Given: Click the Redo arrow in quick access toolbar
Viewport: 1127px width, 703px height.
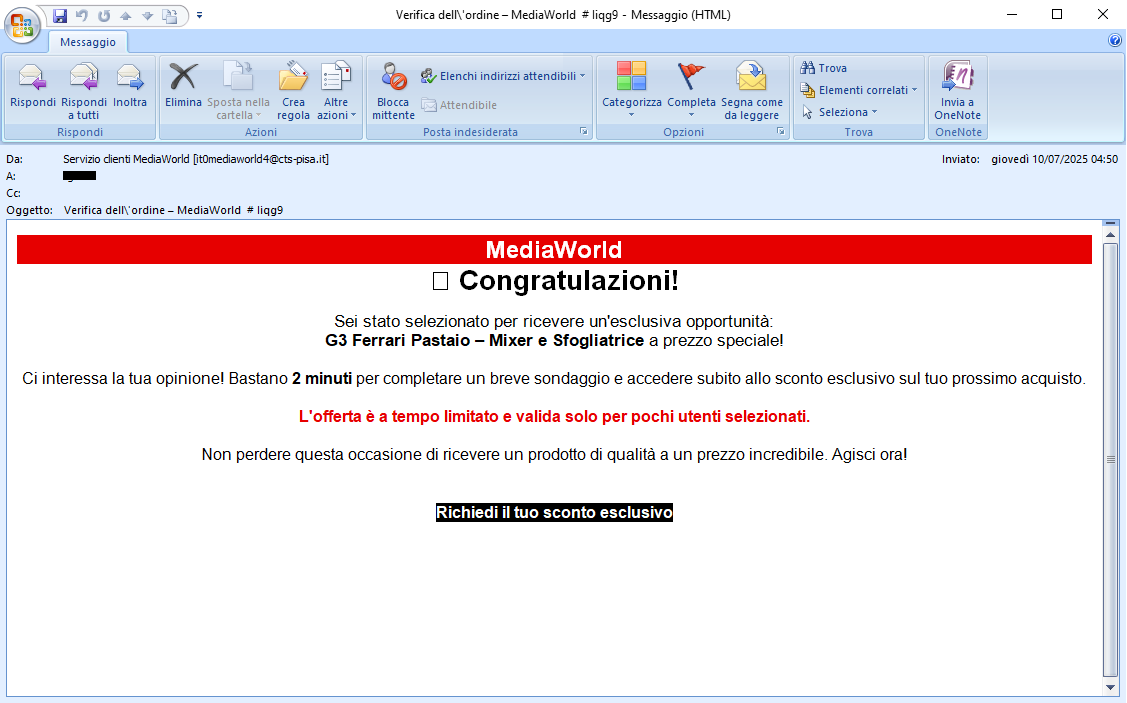Looking at the screenshot, I should 104,15.
